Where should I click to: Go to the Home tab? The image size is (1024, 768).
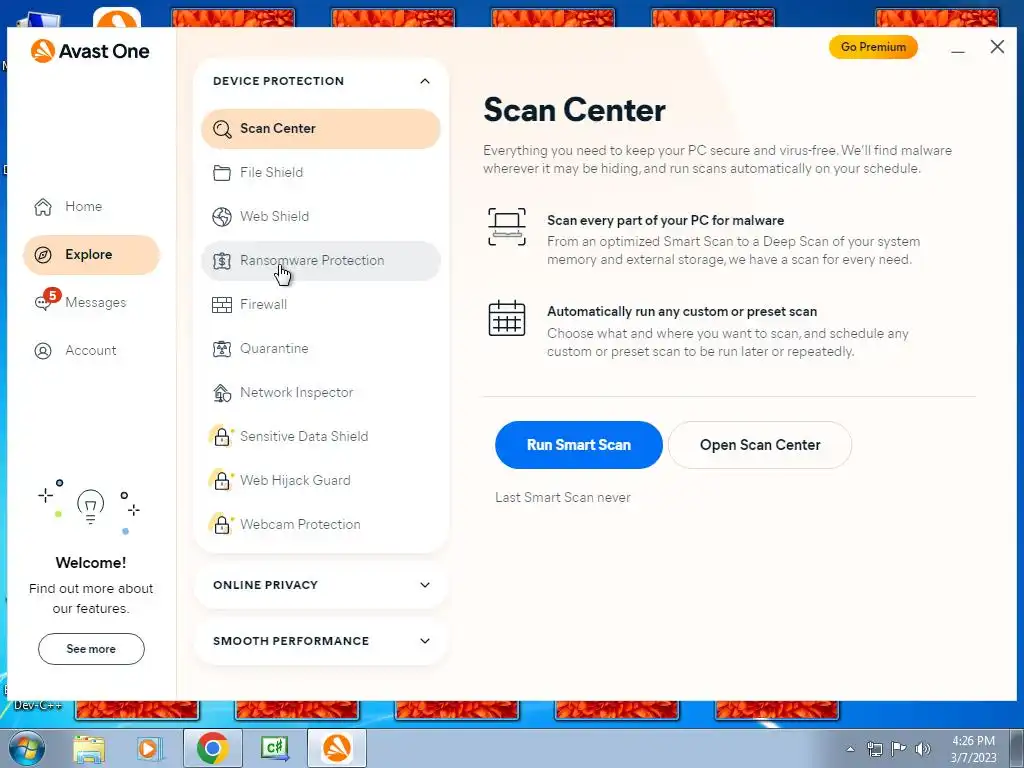coord(91,206)
